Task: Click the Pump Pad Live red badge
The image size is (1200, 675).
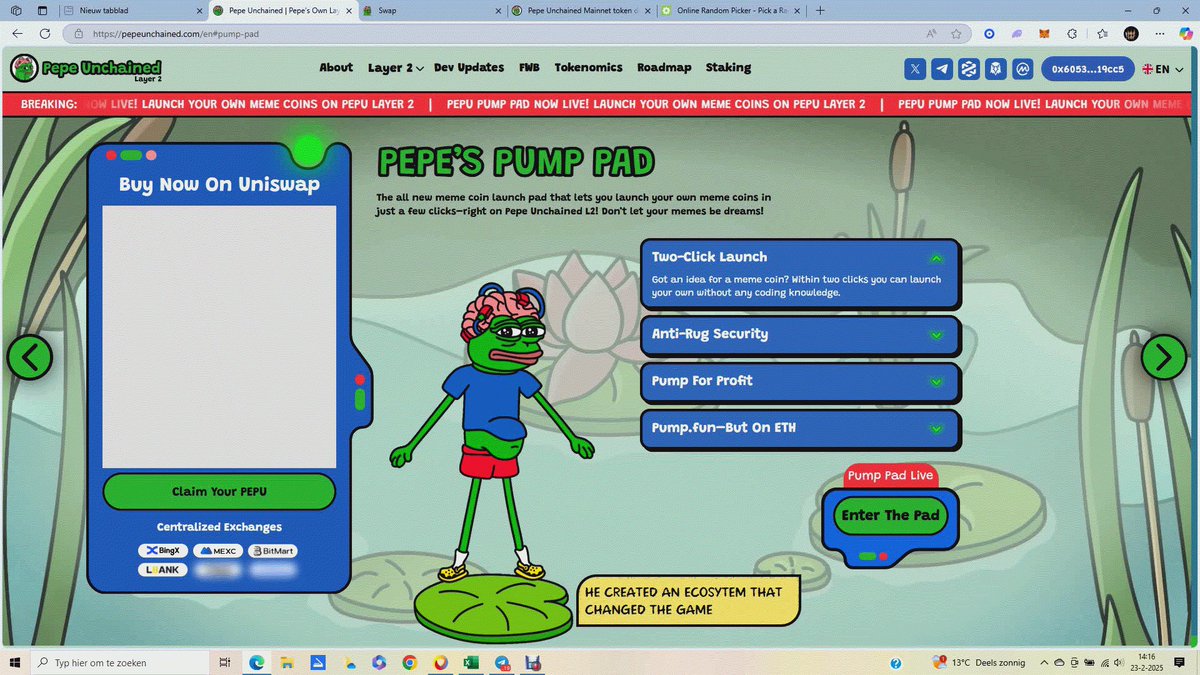Action: 890,476
